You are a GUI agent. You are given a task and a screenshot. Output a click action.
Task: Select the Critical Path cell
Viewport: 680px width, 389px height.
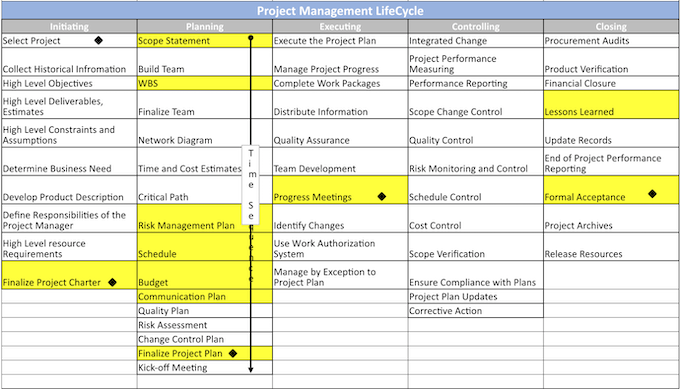click(x=205, y=190)
